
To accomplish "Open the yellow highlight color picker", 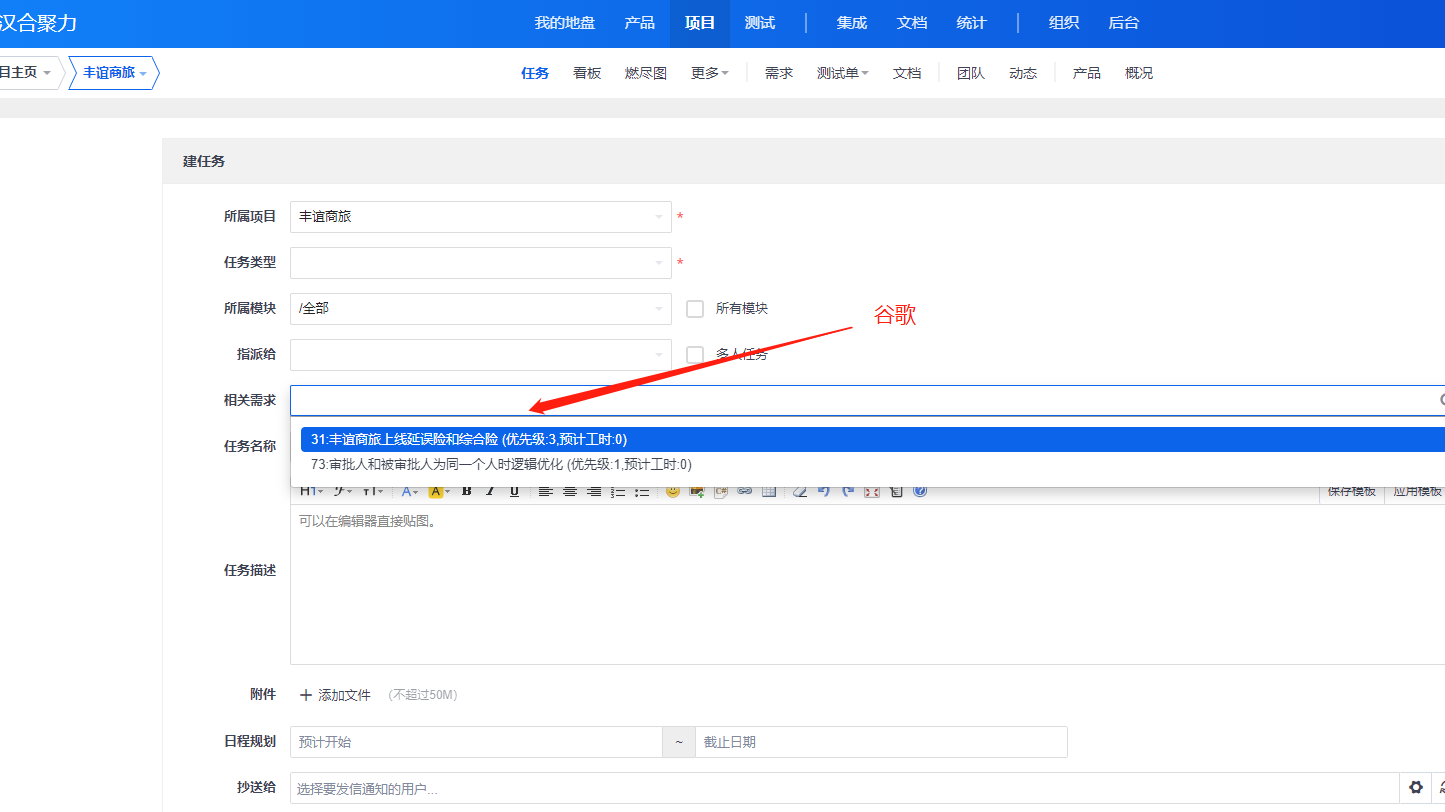I will pos(439,491).
